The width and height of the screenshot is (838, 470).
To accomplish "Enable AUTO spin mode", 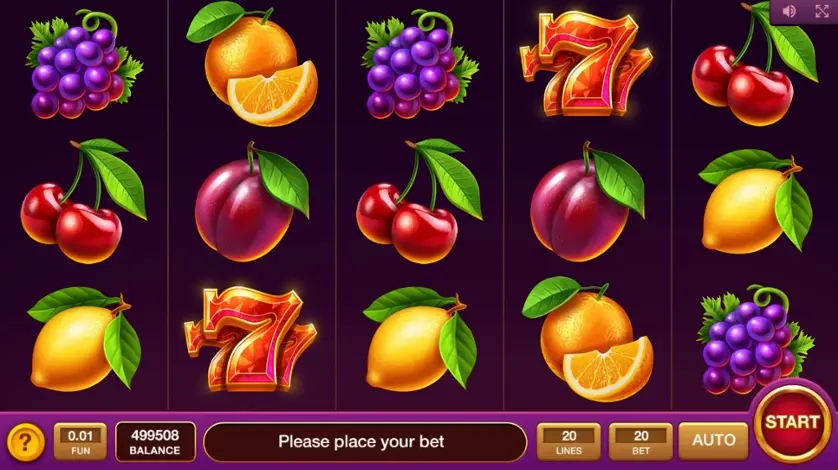I will tap(713, 441).
